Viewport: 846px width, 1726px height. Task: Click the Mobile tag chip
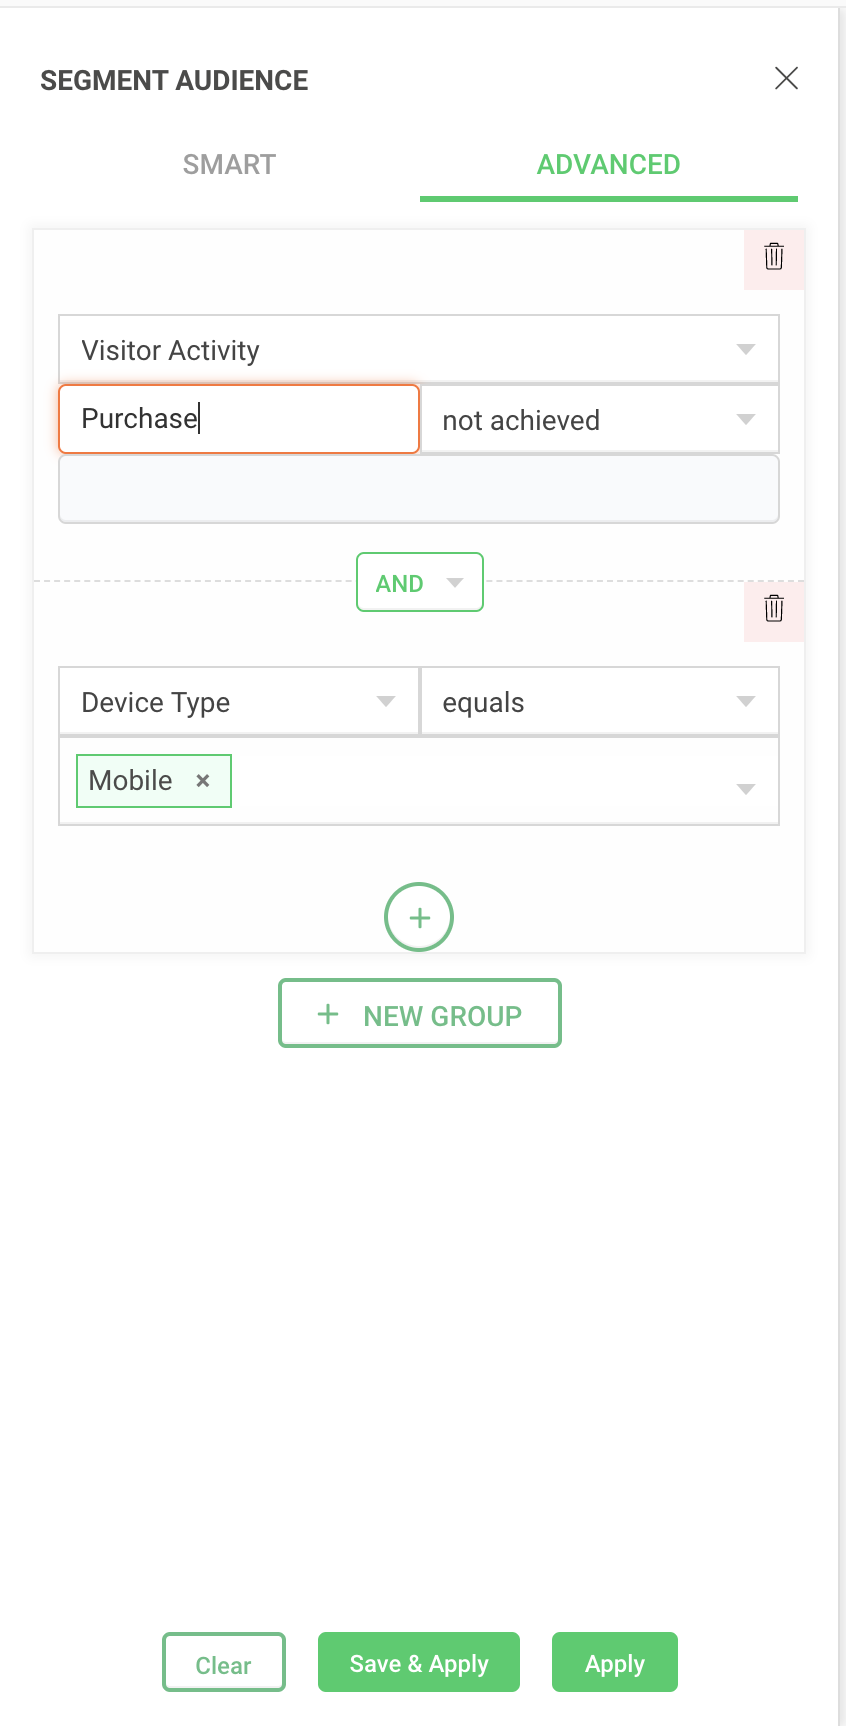pyautogui.click(x=131, y=781)
